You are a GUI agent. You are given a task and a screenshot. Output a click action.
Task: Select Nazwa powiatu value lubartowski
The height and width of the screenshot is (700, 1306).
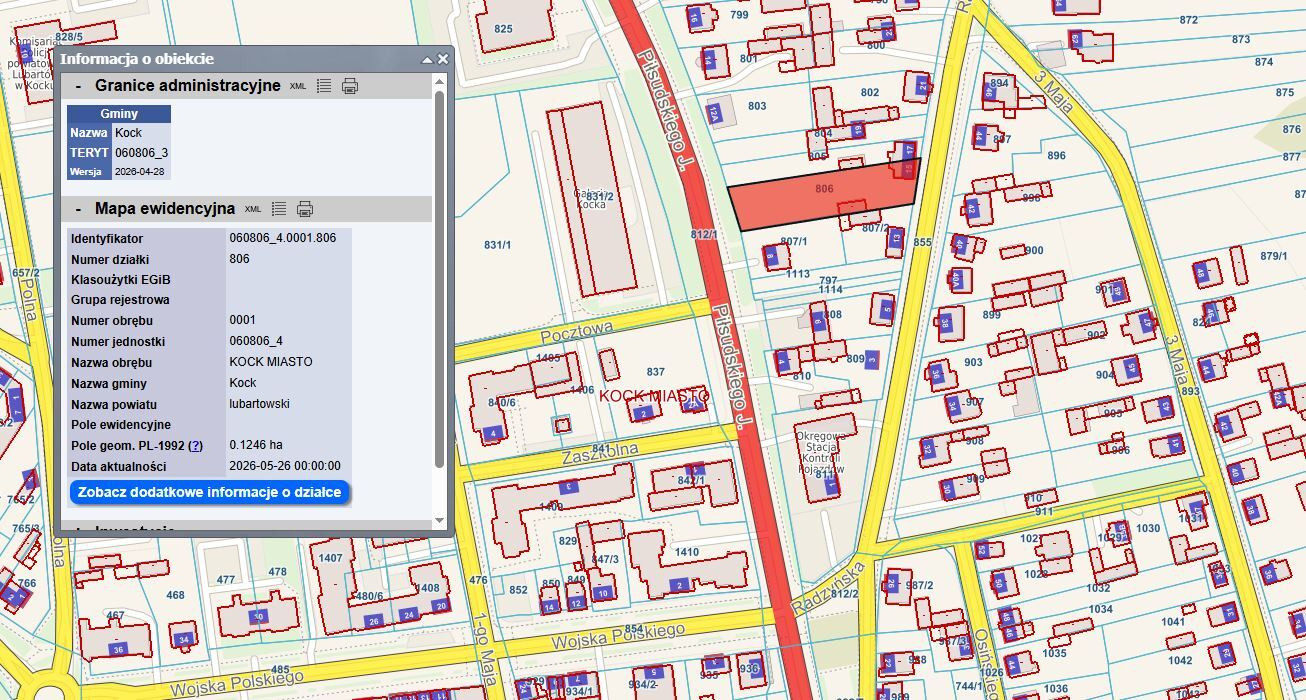259,404
